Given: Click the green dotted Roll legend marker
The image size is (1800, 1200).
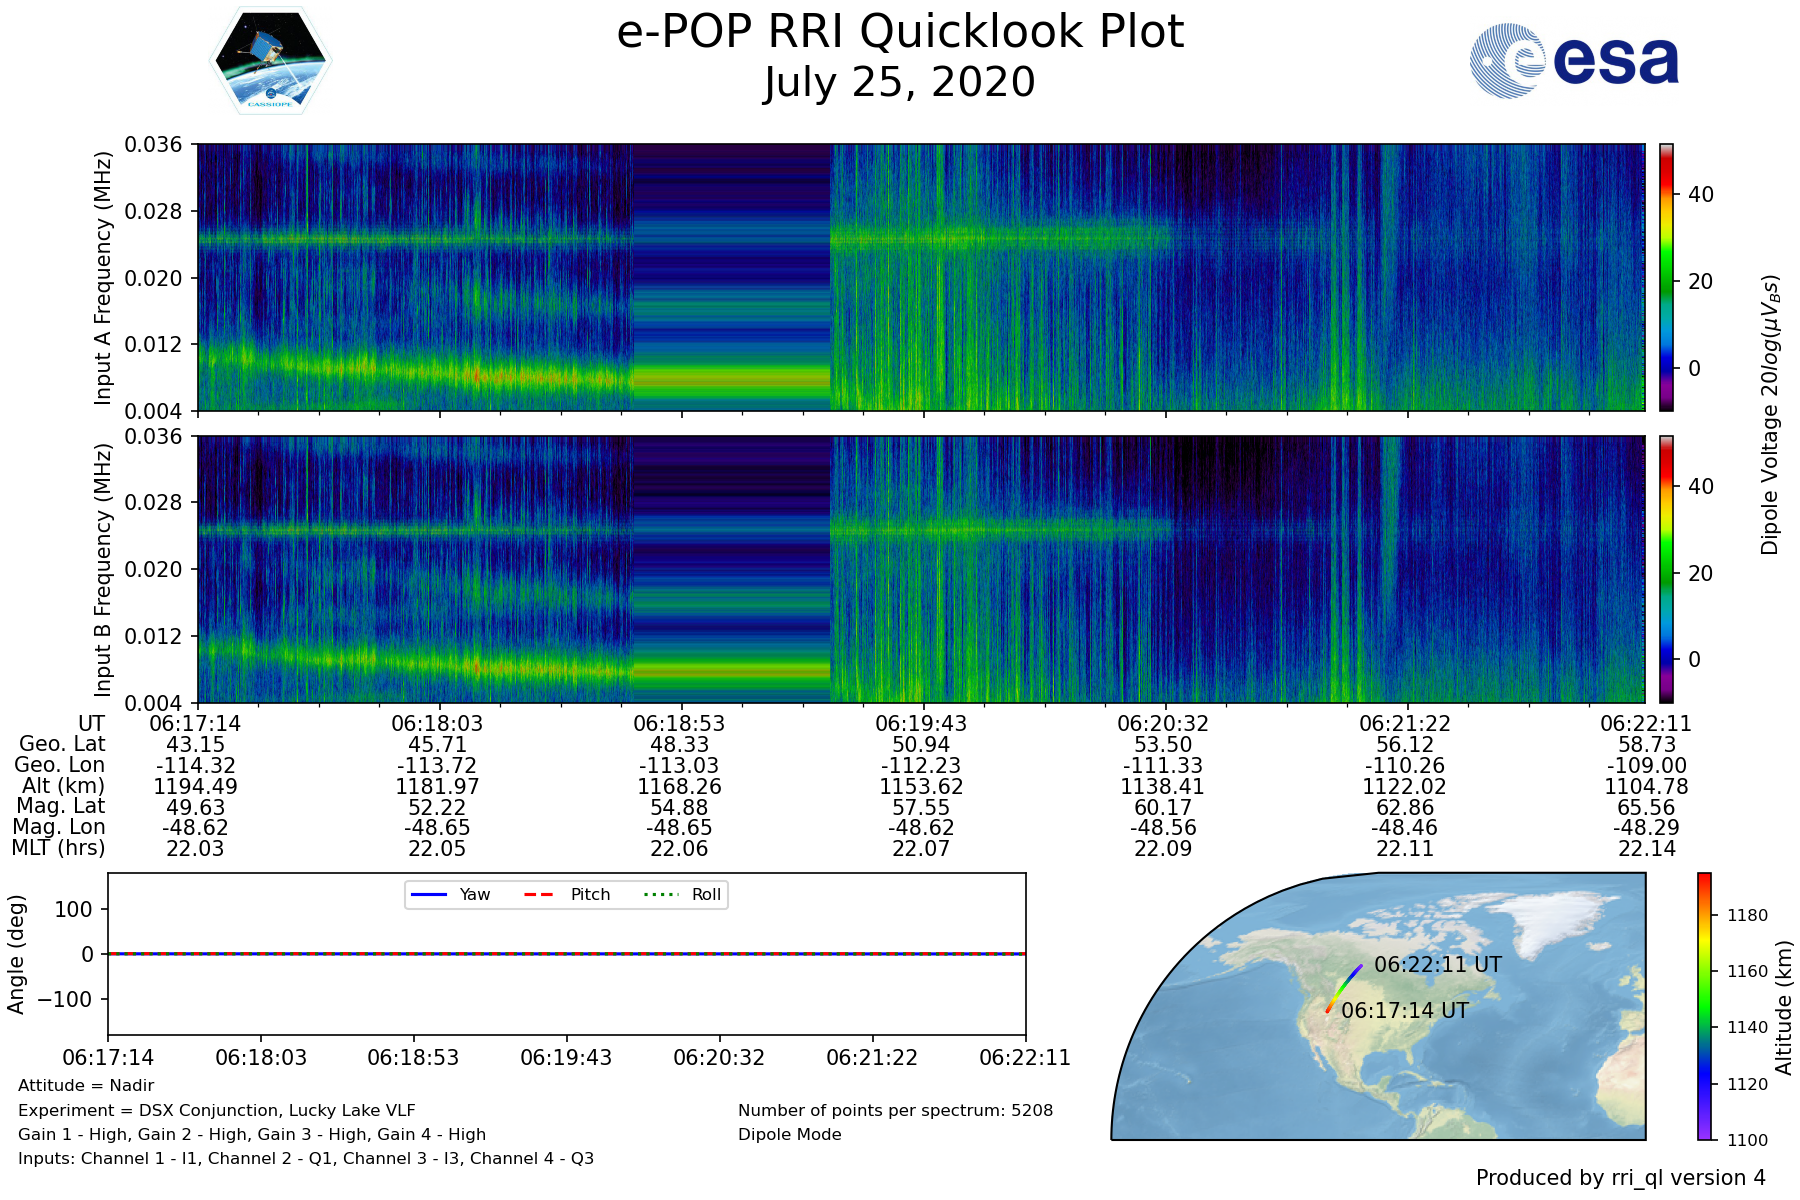Looking at the screenshot, I should [x=660, y=894].
